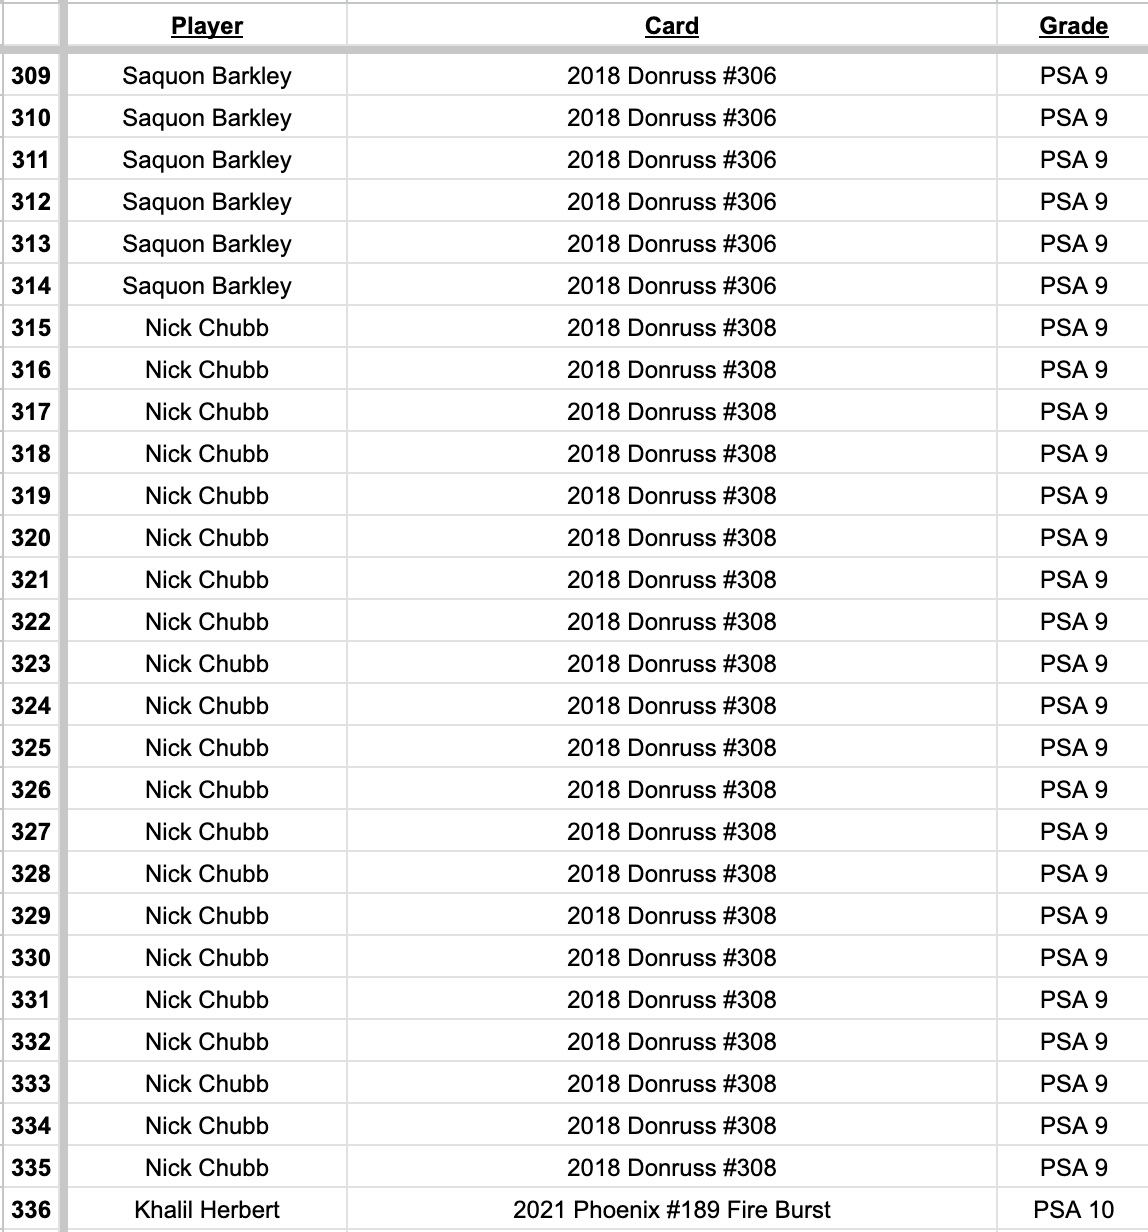Select Nick Chubb cell in row 315
This screenshot has width=1148, height=1232.
click(x=207, y=328)
